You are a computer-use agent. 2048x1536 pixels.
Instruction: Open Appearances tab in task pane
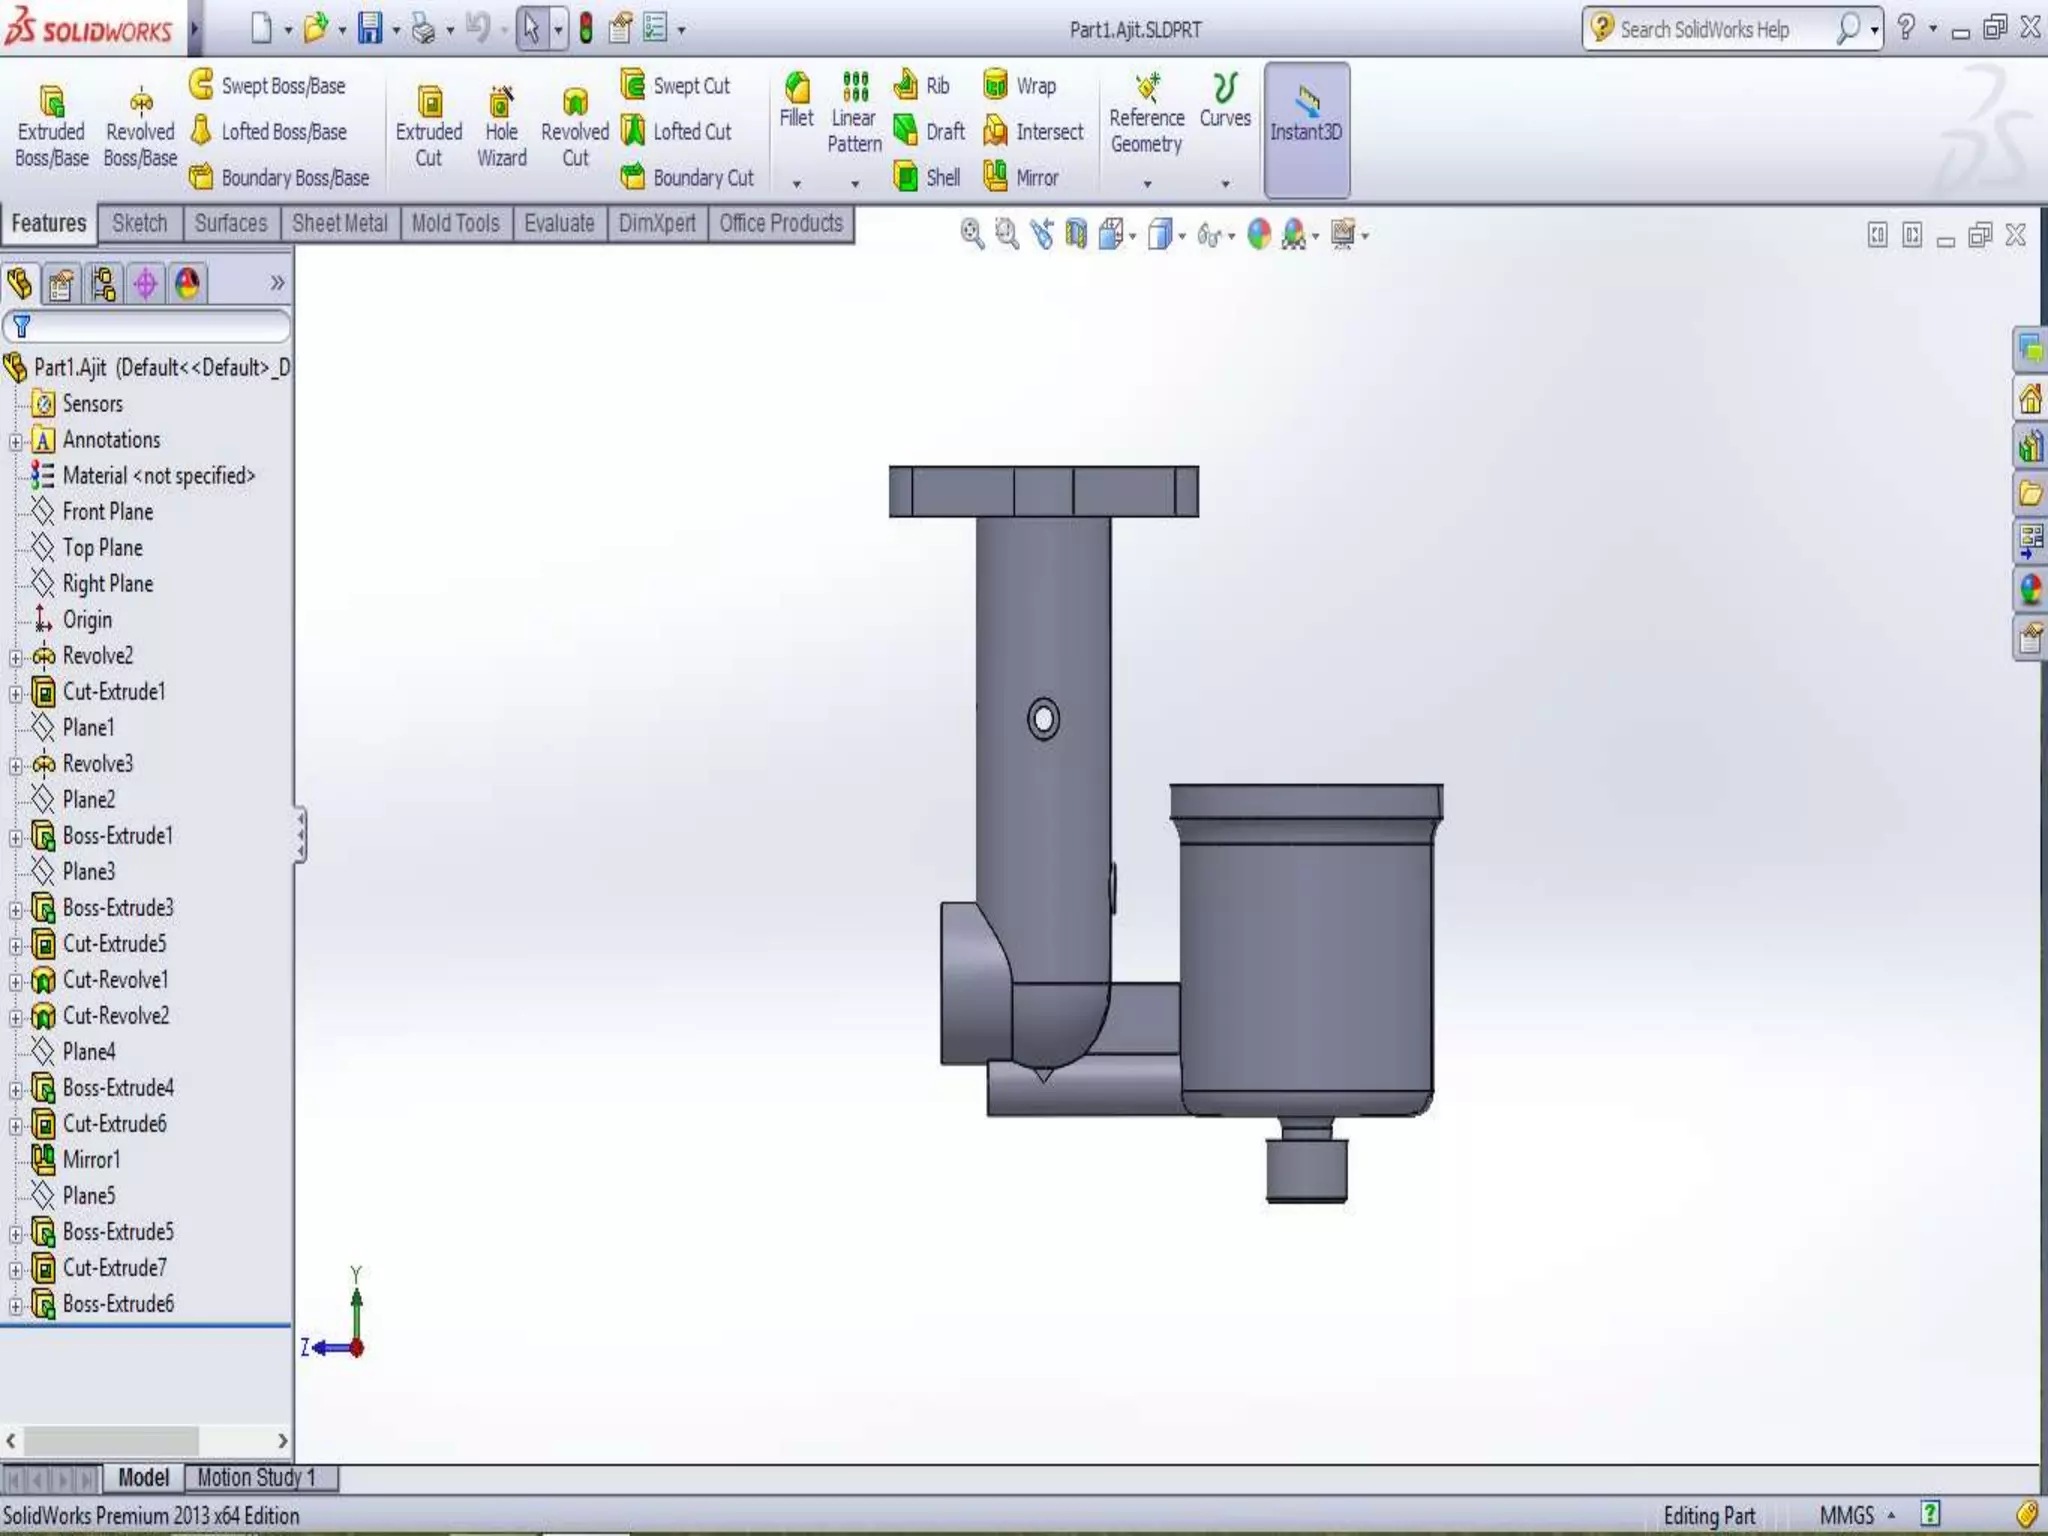(2030, 589)
